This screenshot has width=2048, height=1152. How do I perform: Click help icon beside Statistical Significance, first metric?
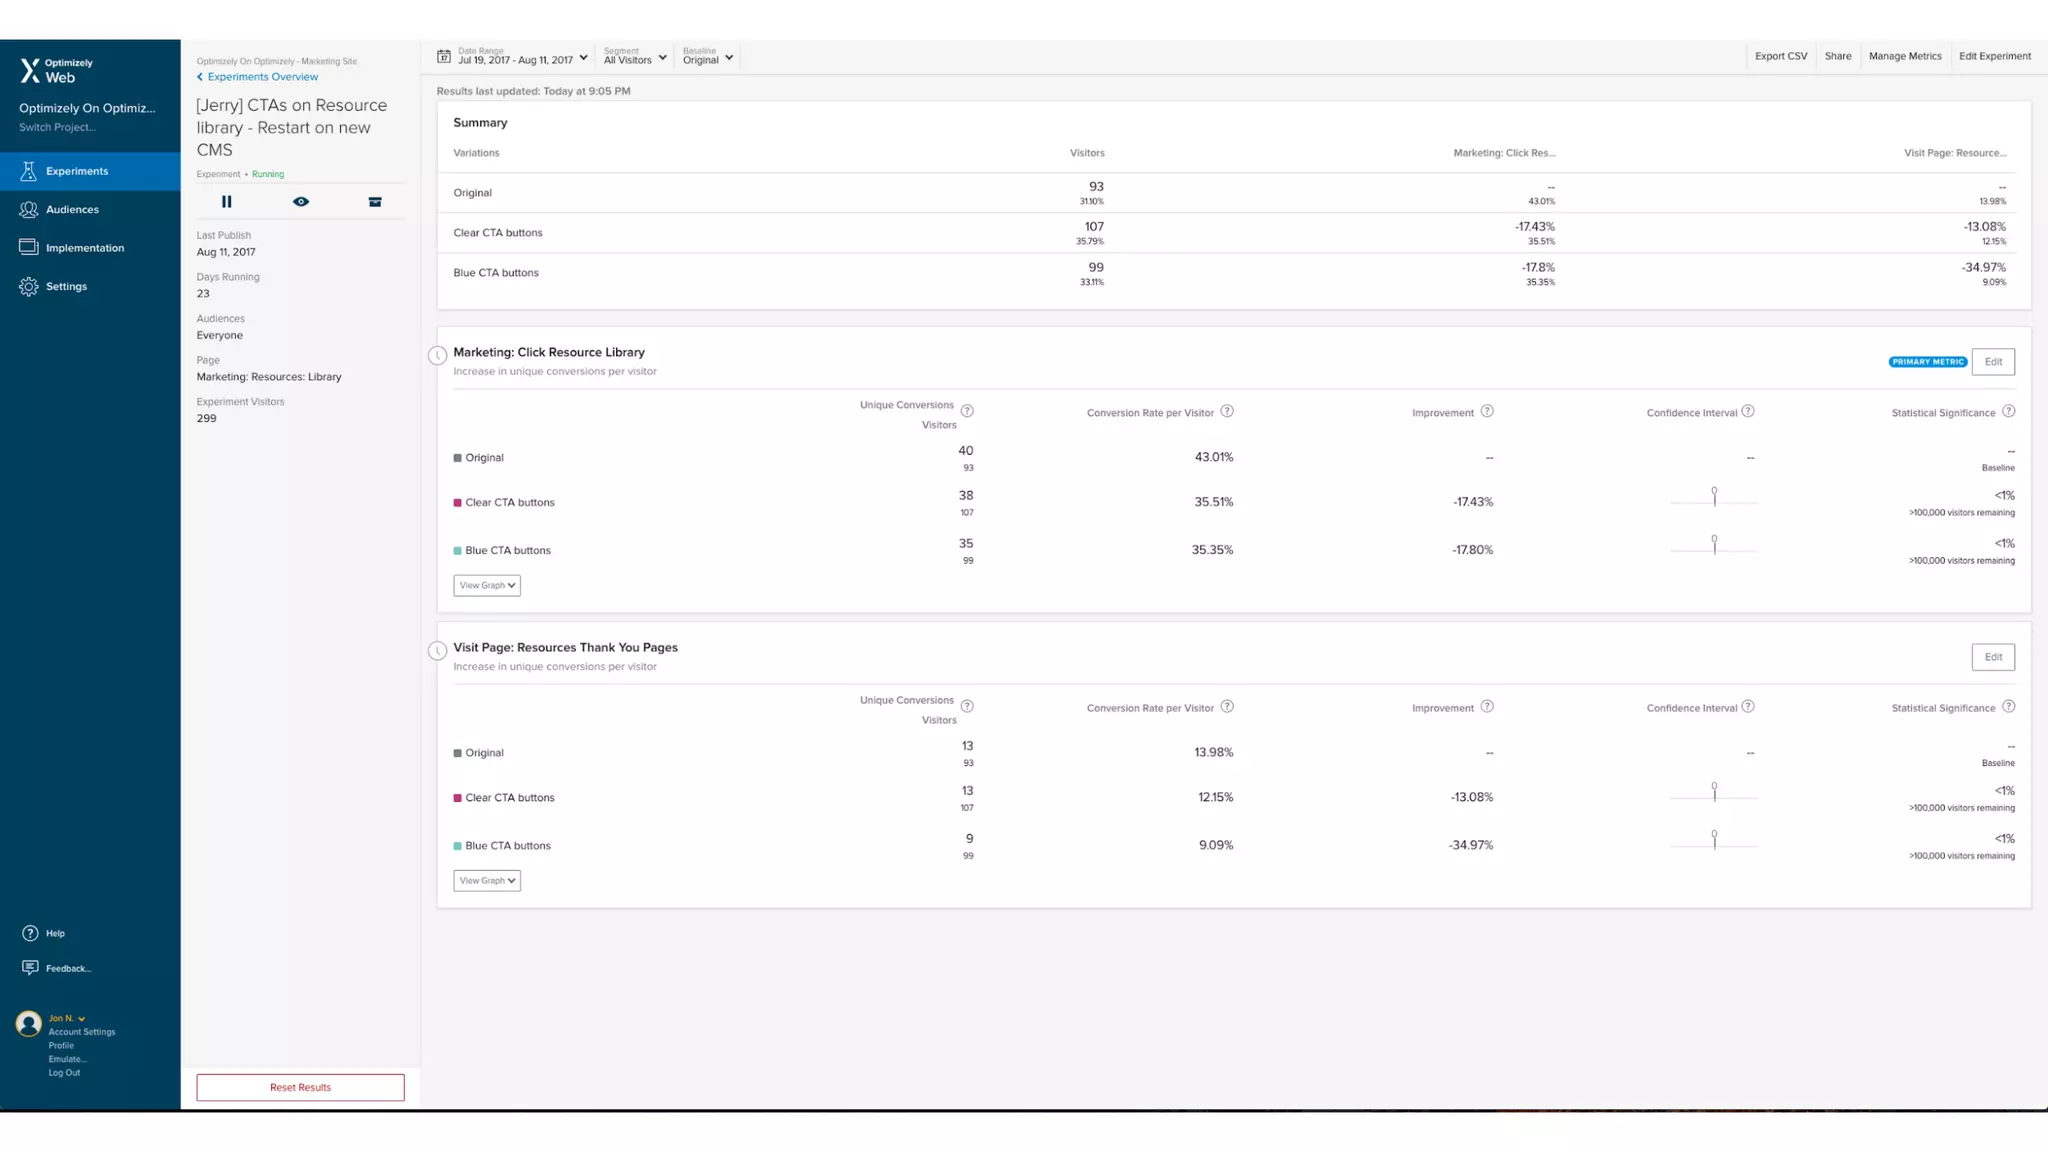pos(2008,412)
